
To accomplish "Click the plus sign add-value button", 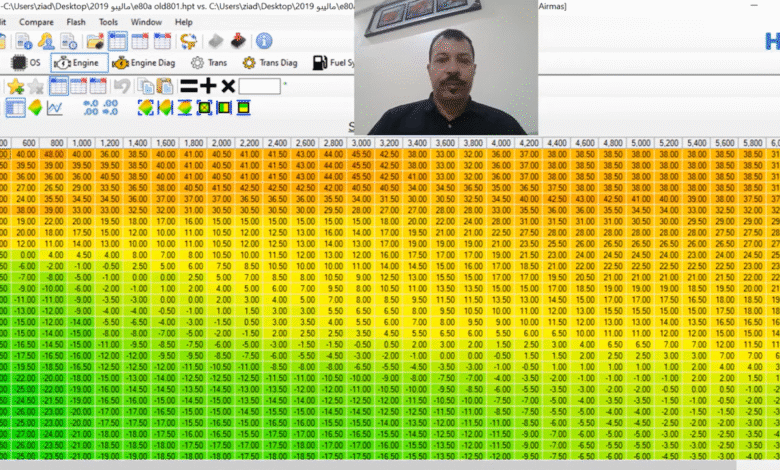I will point(208,86).
